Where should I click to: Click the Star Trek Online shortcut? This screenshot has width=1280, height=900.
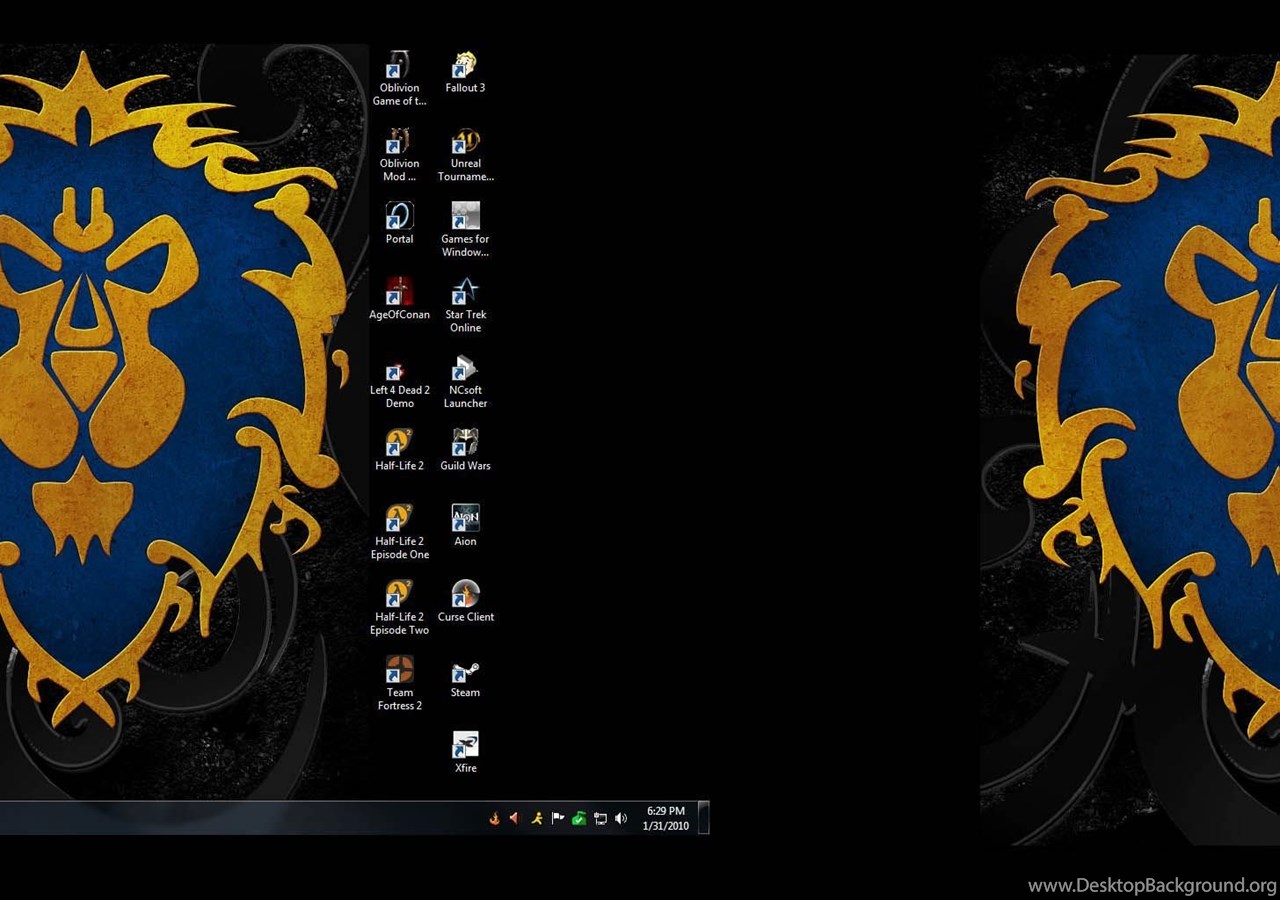coord(465,305)
